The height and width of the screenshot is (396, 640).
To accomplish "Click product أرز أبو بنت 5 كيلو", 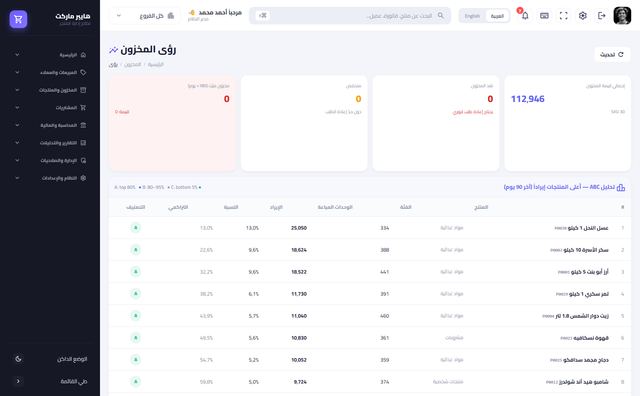I will tap(589, 272).
